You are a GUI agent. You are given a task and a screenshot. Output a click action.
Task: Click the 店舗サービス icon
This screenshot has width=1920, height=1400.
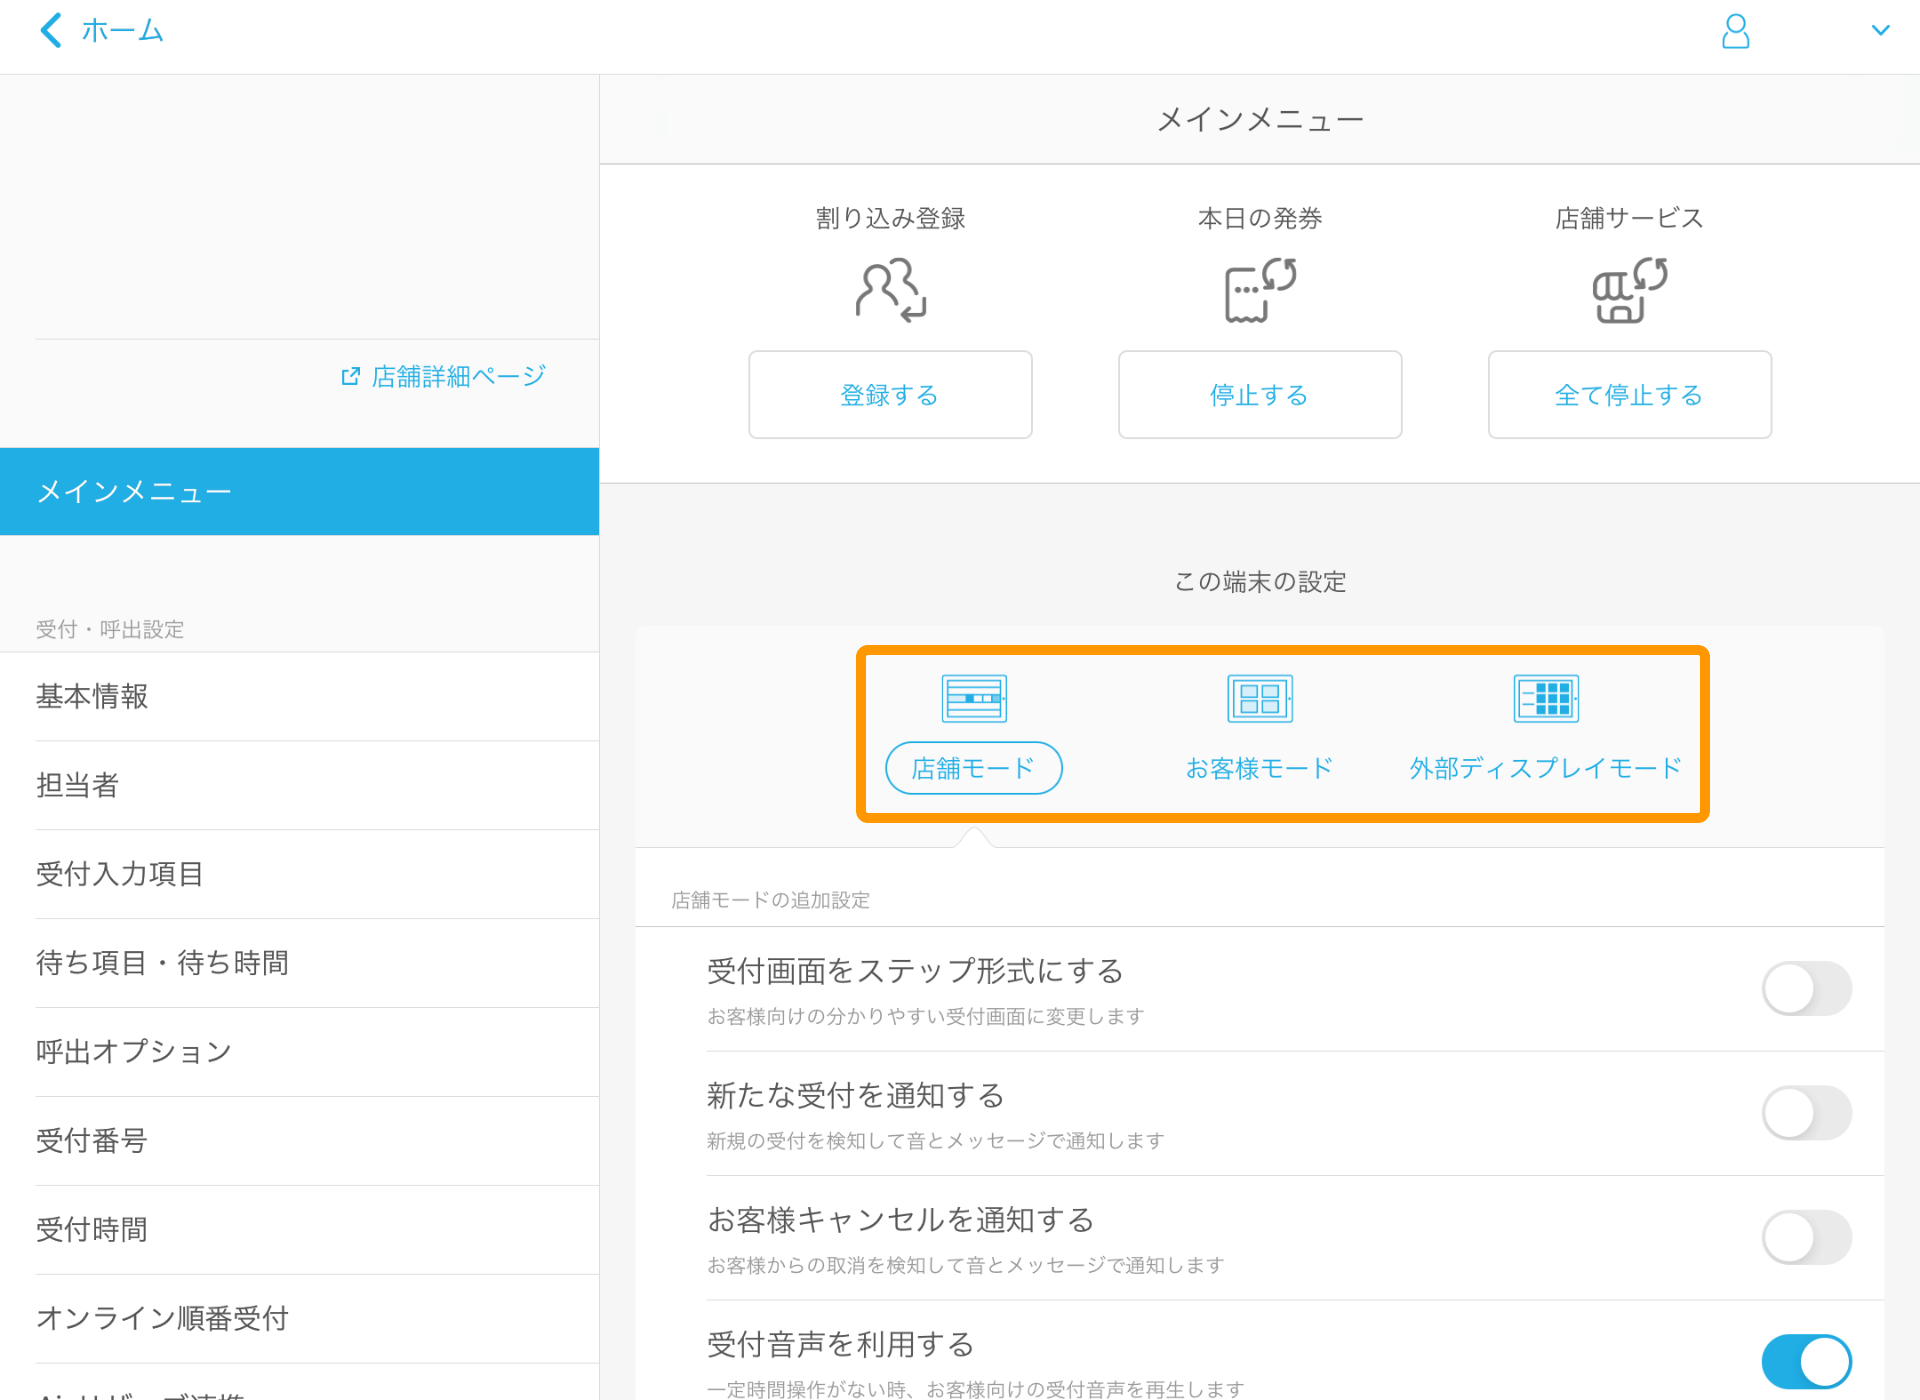pyautogui.click(x=1628, y=290)
